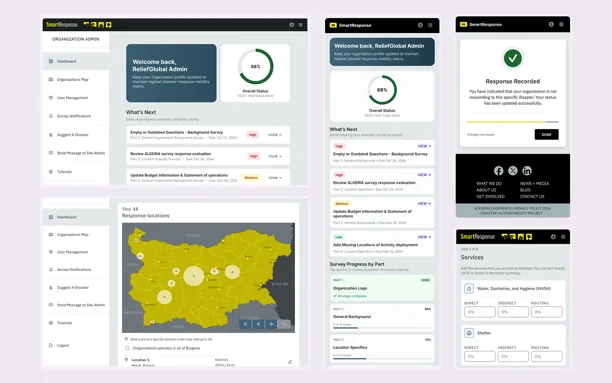Expand VIEW on mobile 'Update Budget Information' card
612x383 pixels.
pos(424,204)
